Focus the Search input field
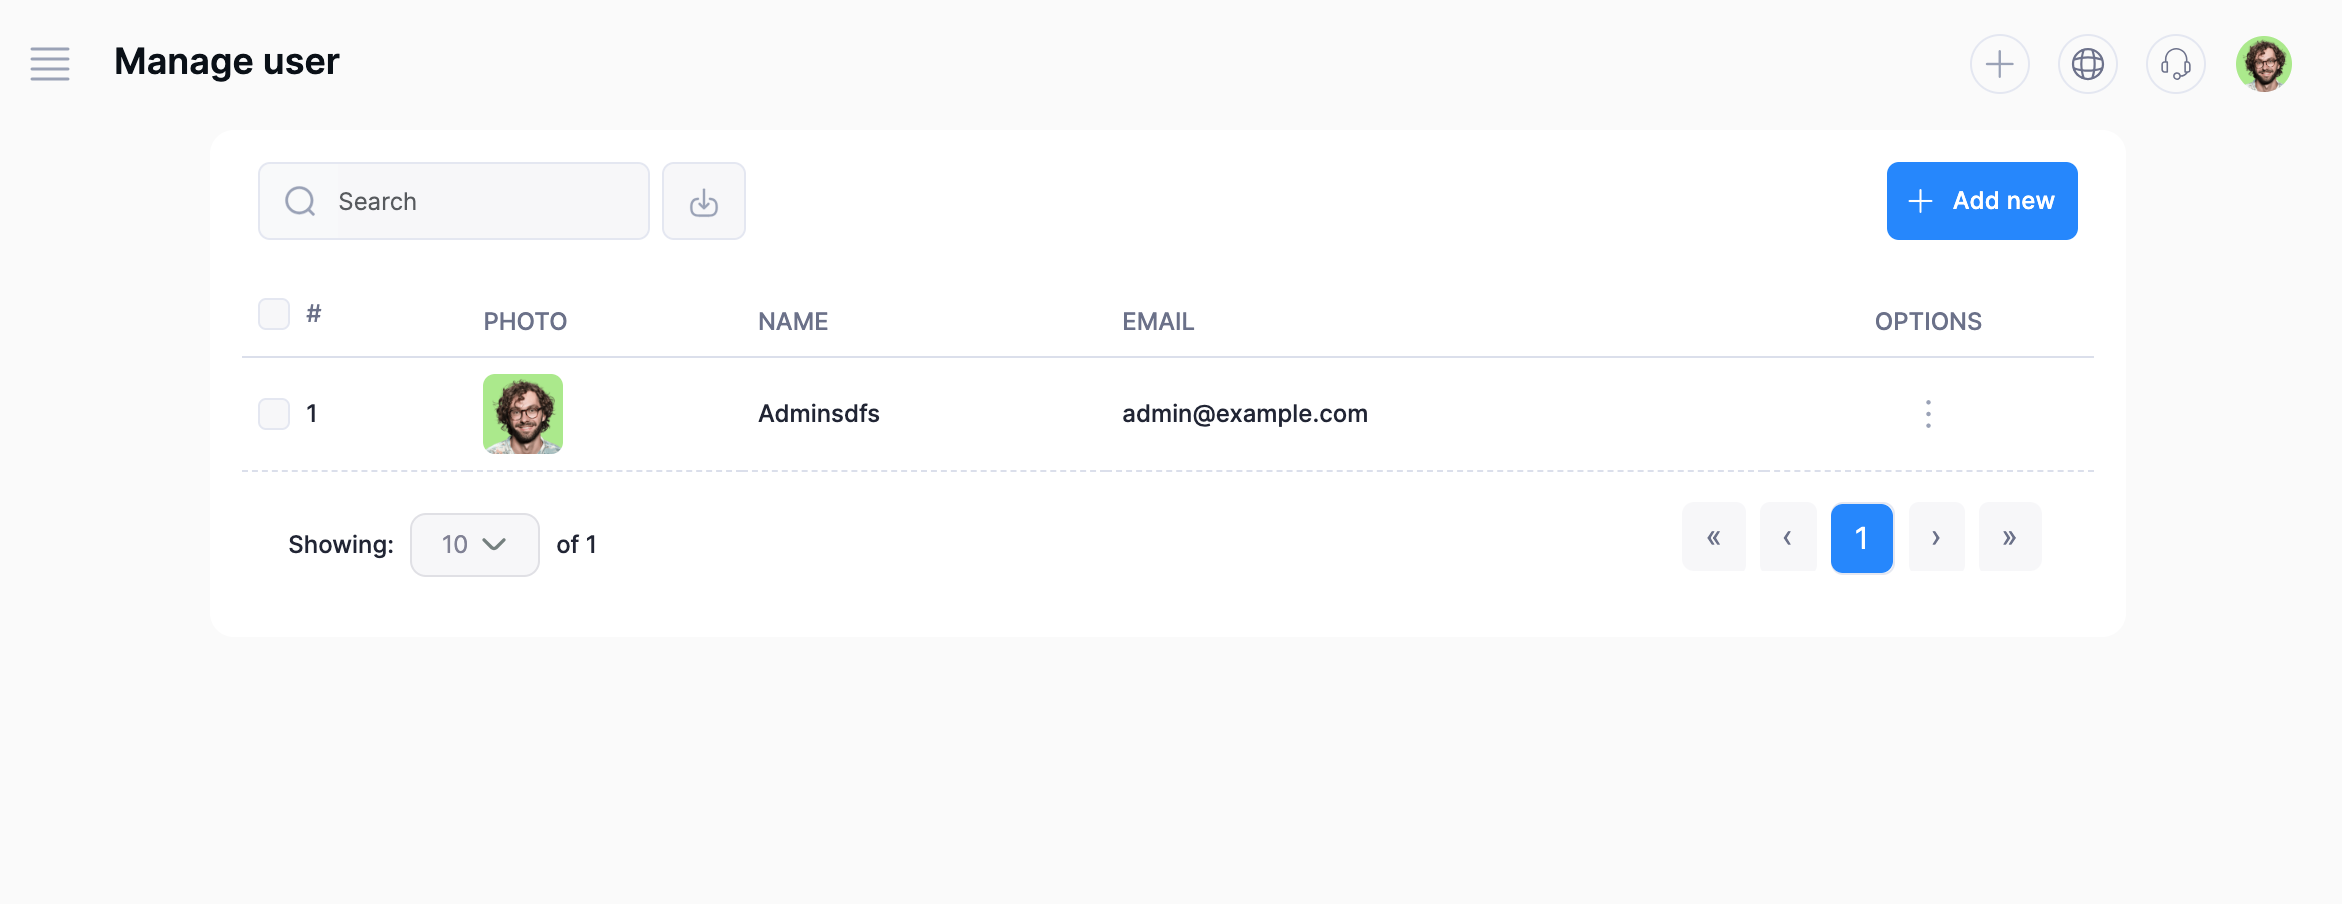This screenshot has width=2342, height=904. [480, 202]
